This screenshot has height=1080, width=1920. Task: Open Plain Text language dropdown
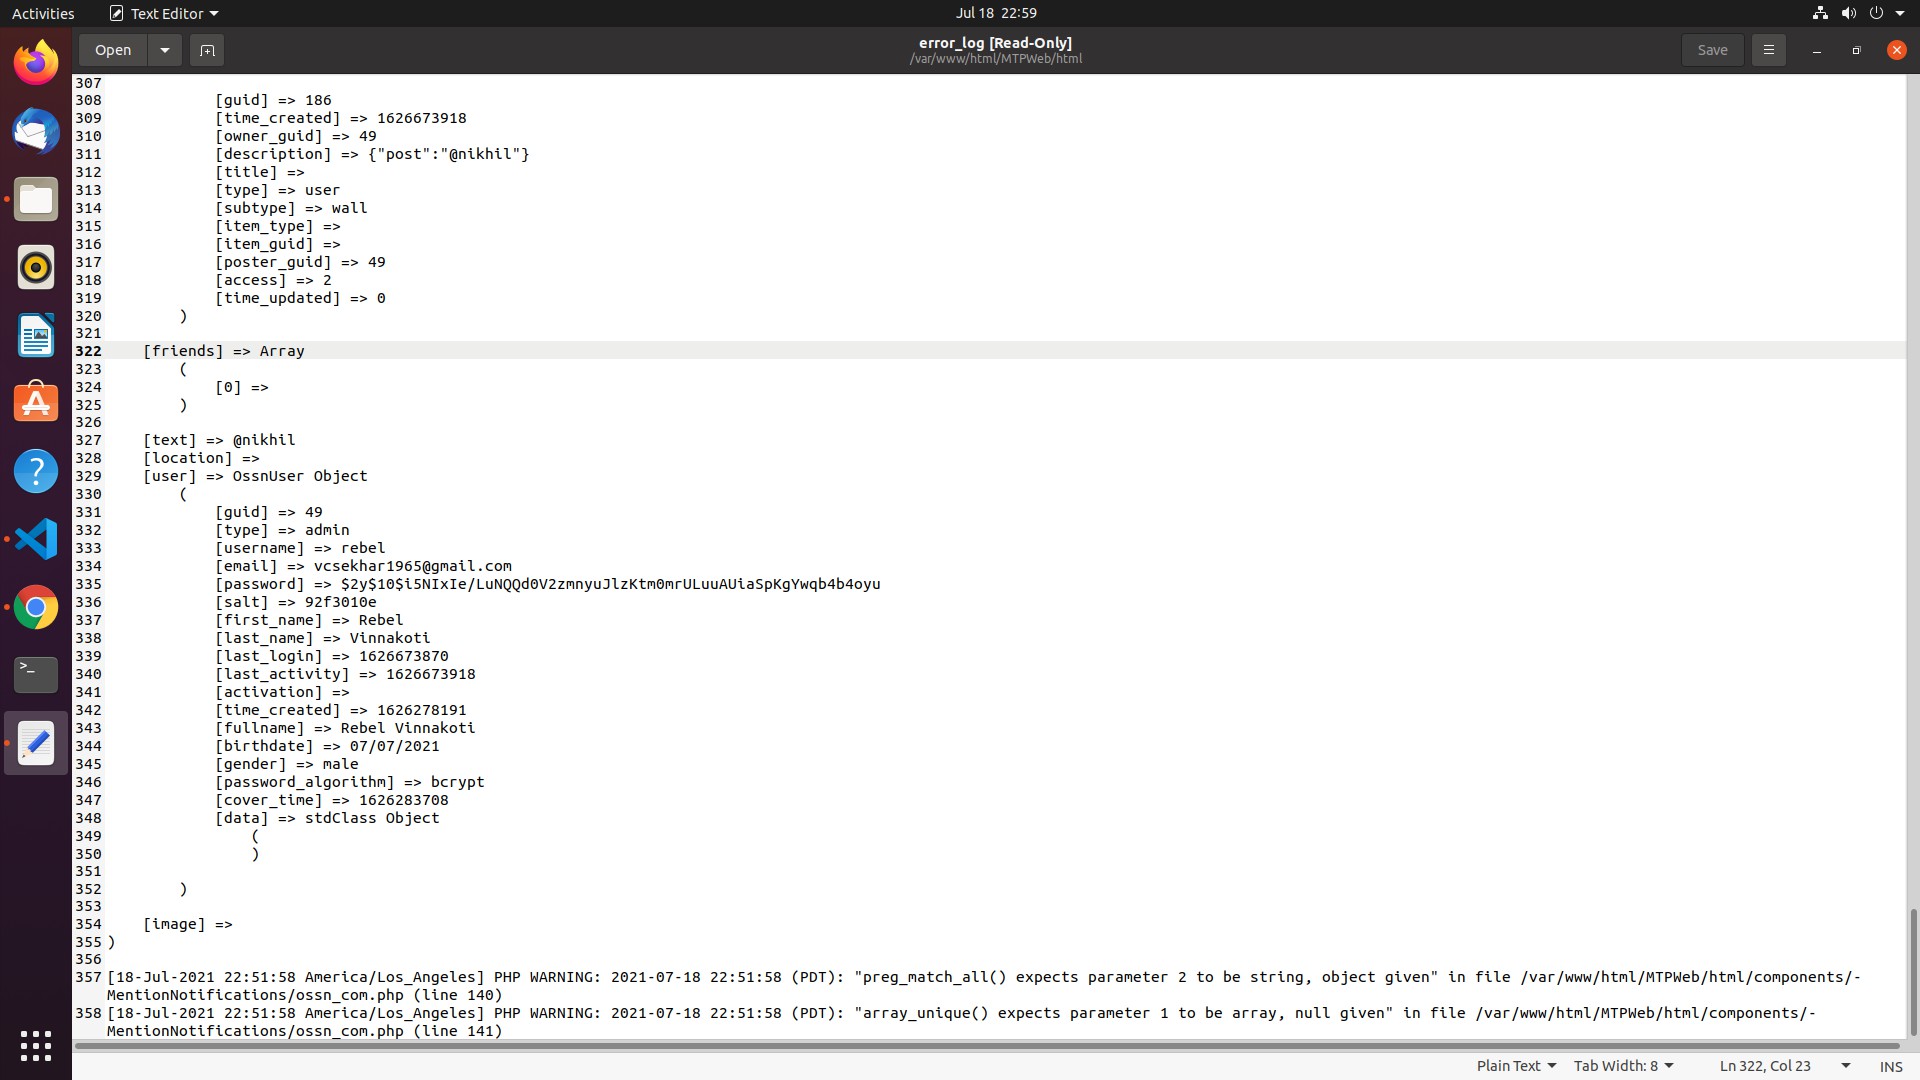1516,1066
